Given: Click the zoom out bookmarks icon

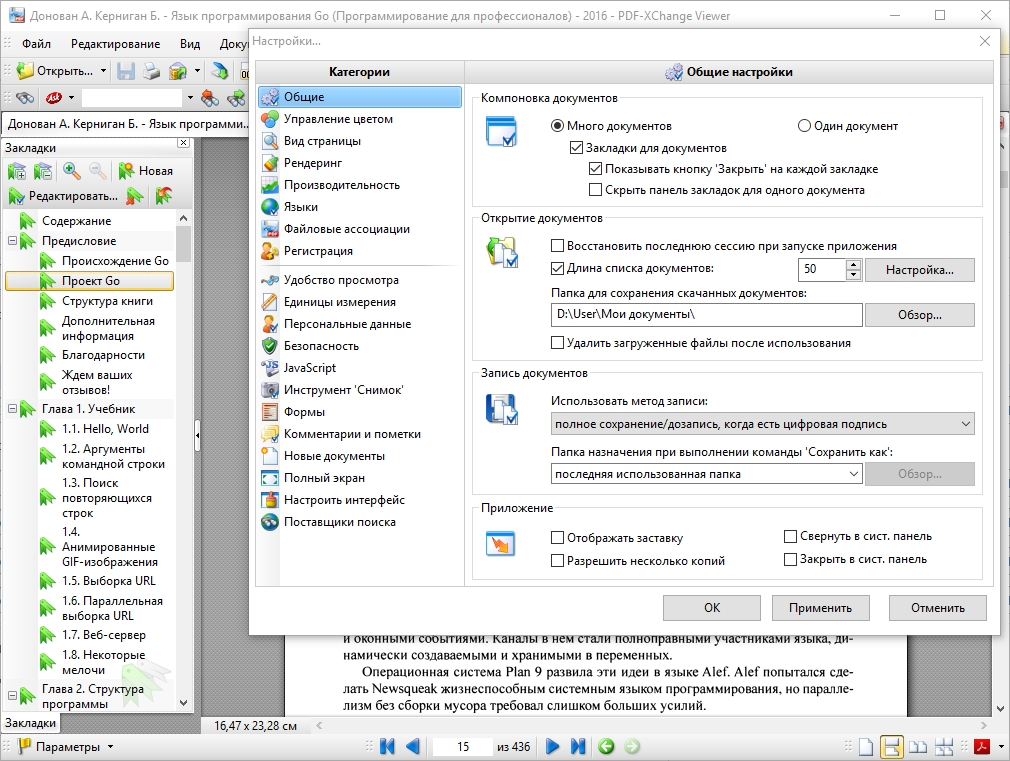Looking at the screenshot, I should tap(97, 171).
